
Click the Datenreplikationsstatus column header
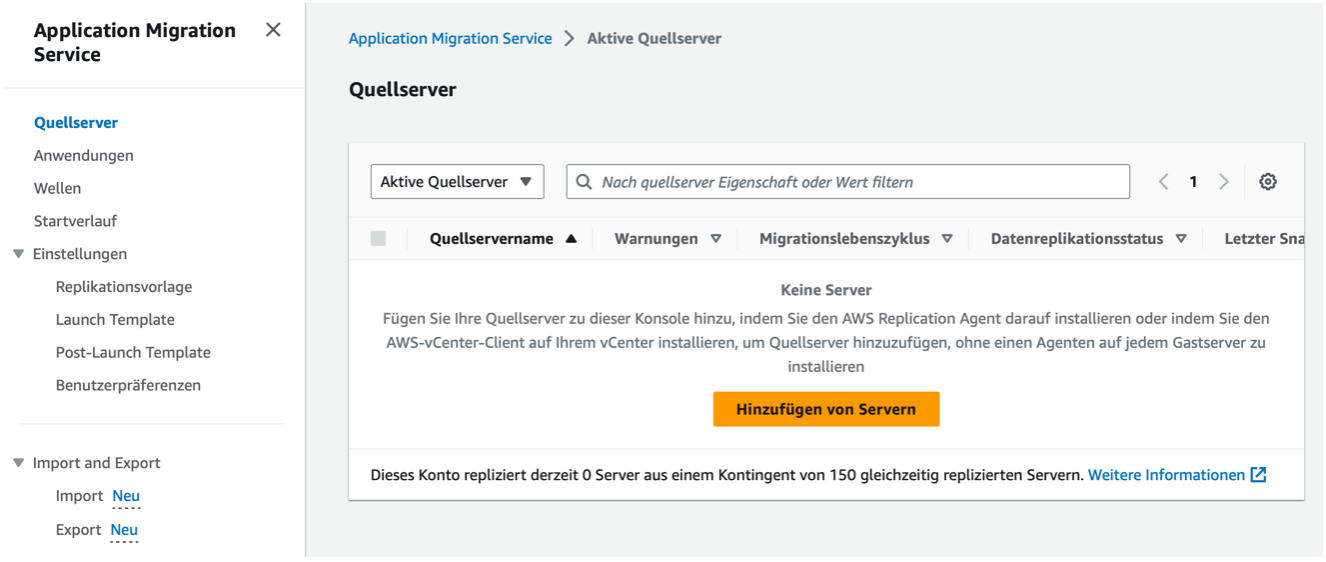coord(1077,239)
